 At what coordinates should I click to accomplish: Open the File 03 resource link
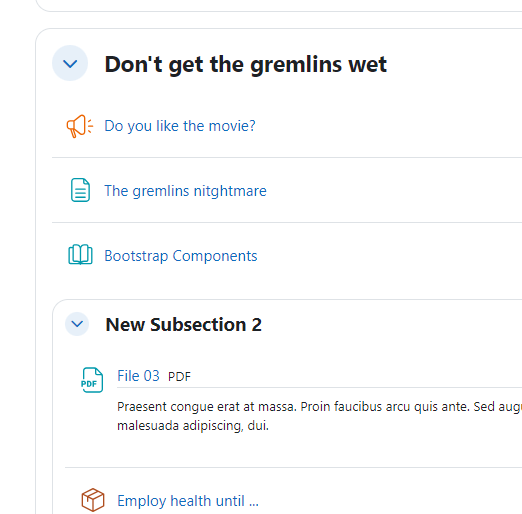pyautogui.click(x=138, y=376)
